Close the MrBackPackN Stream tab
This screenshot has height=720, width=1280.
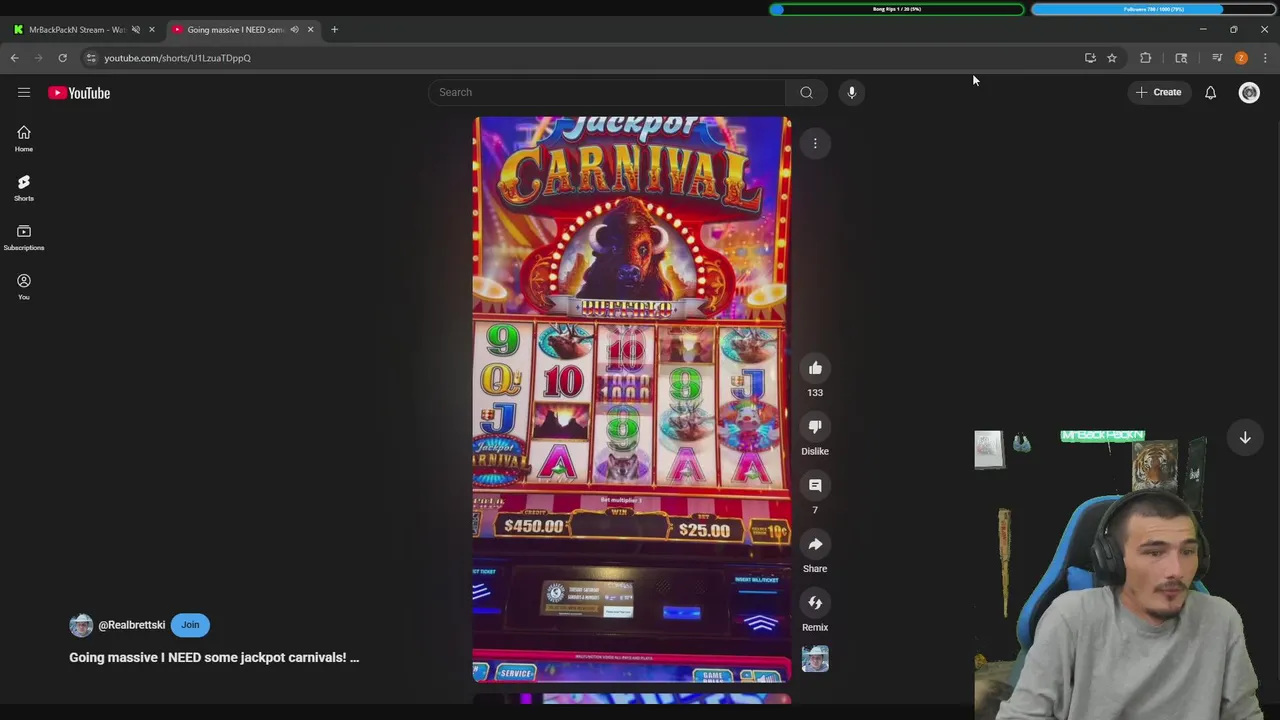click(152, 30)
